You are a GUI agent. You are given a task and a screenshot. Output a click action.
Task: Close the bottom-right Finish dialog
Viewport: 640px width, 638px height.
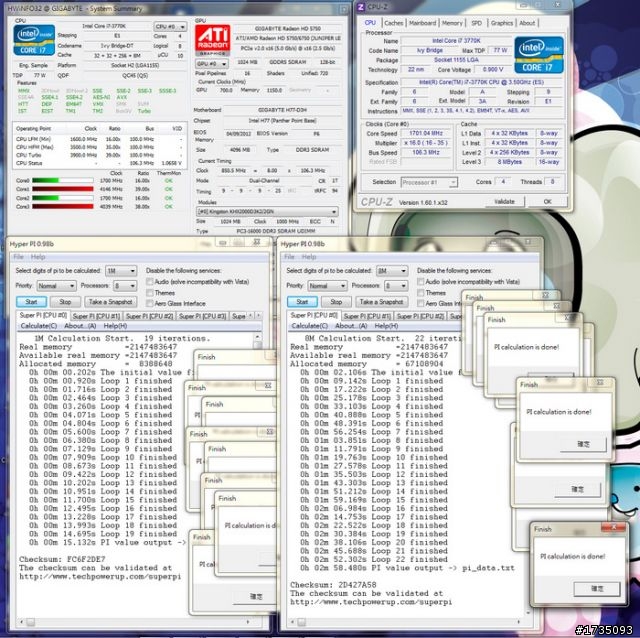point(614,527)
